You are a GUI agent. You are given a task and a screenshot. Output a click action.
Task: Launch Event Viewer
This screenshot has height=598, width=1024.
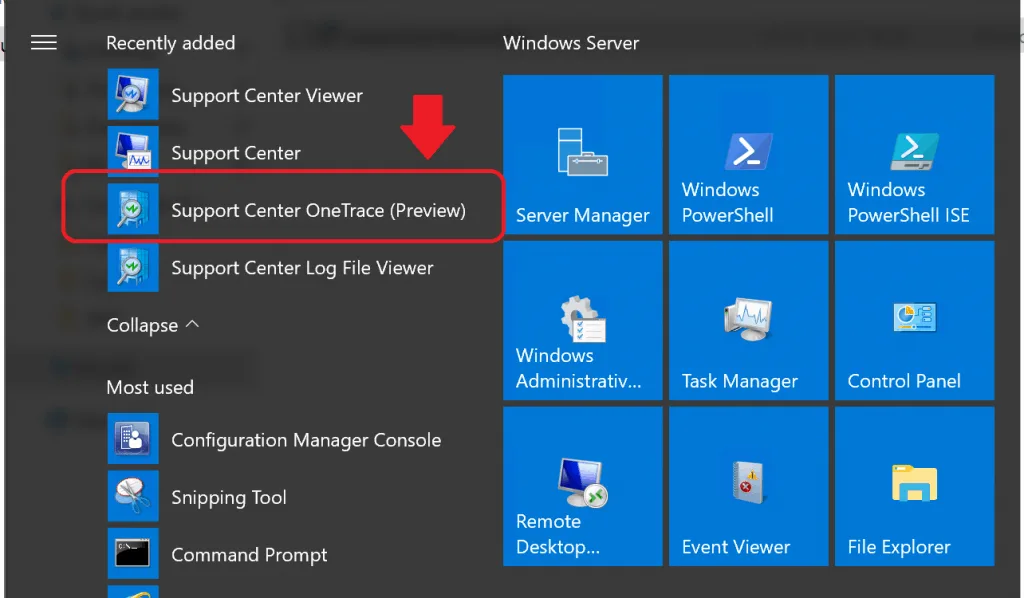[748, 485]
